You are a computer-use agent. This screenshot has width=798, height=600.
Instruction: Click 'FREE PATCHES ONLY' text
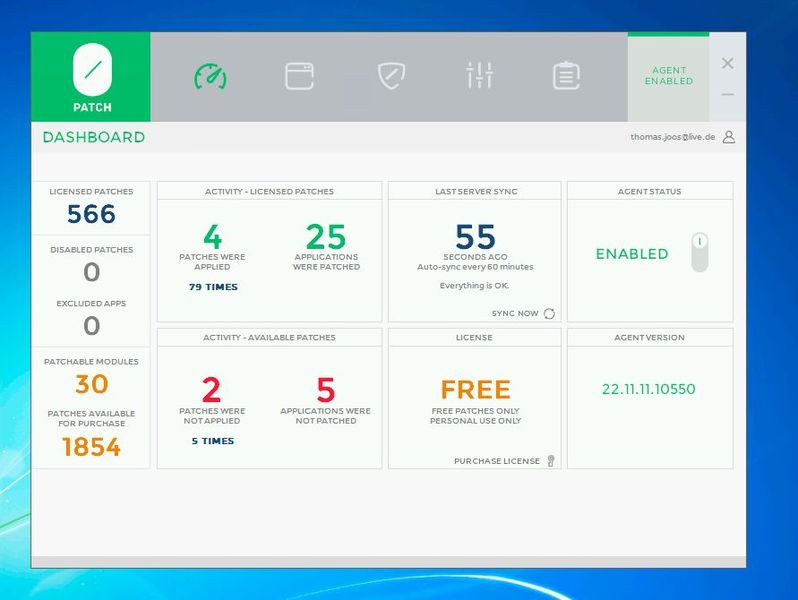click(475, 411)
